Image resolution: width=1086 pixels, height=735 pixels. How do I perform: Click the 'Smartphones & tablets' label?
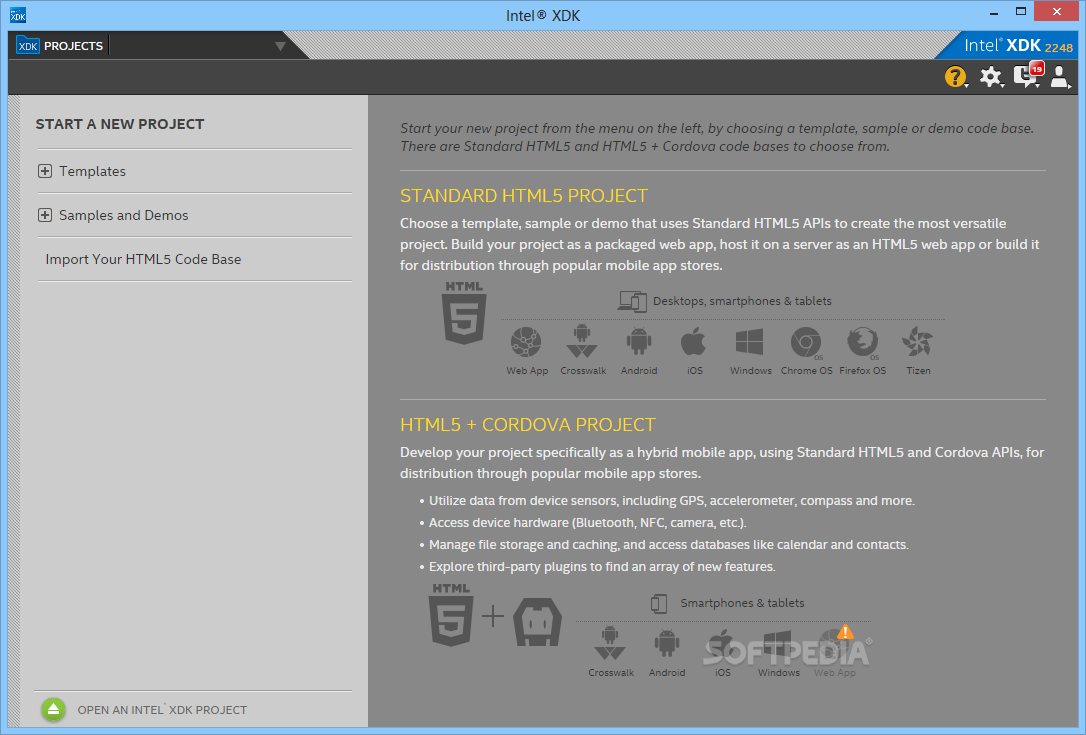pyautogui.click(x=742, y=603)
